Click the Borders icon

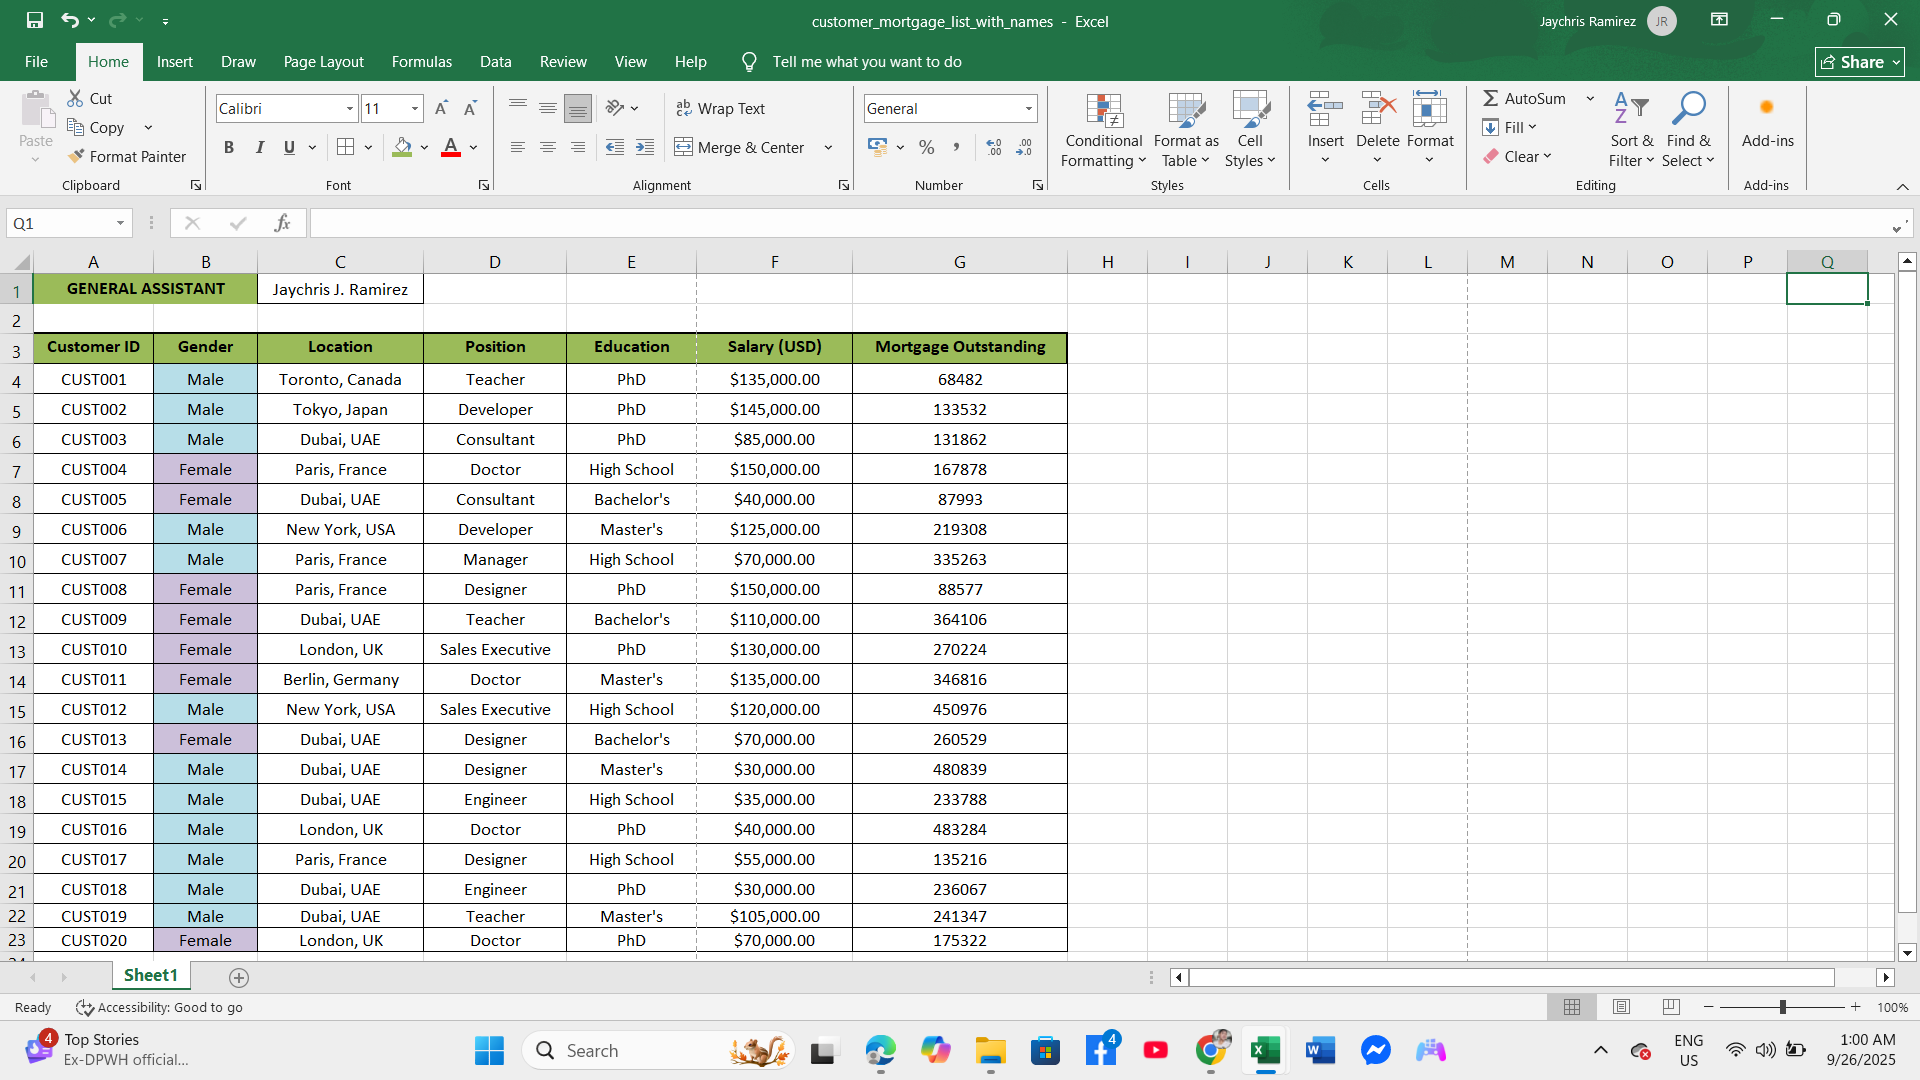346,147
